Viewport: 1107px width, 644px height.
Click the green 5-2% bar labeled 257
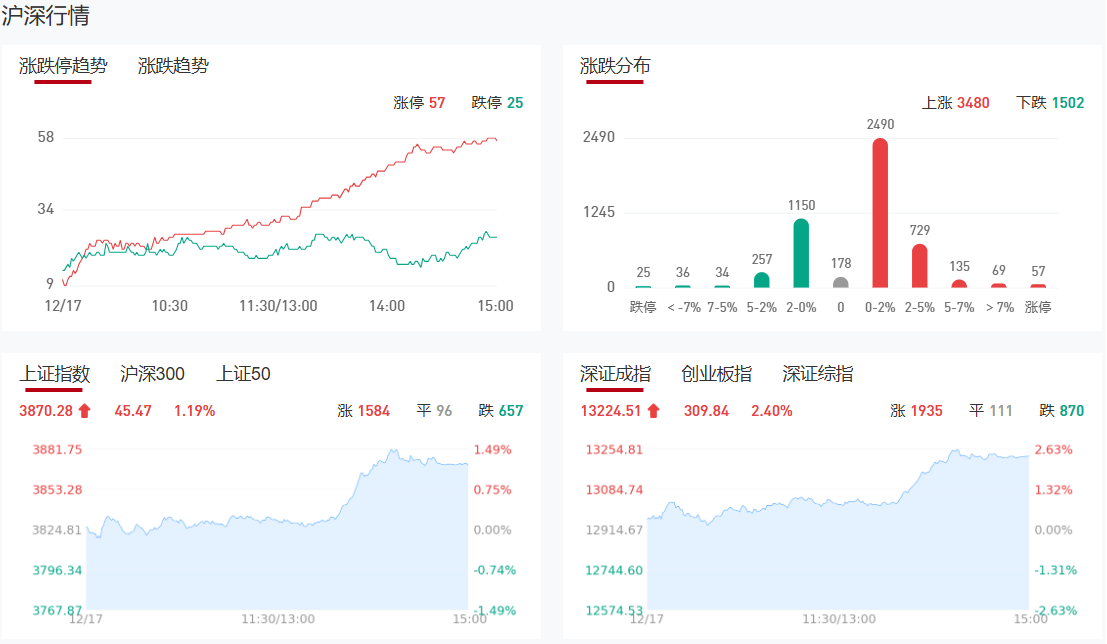(761, 280)
